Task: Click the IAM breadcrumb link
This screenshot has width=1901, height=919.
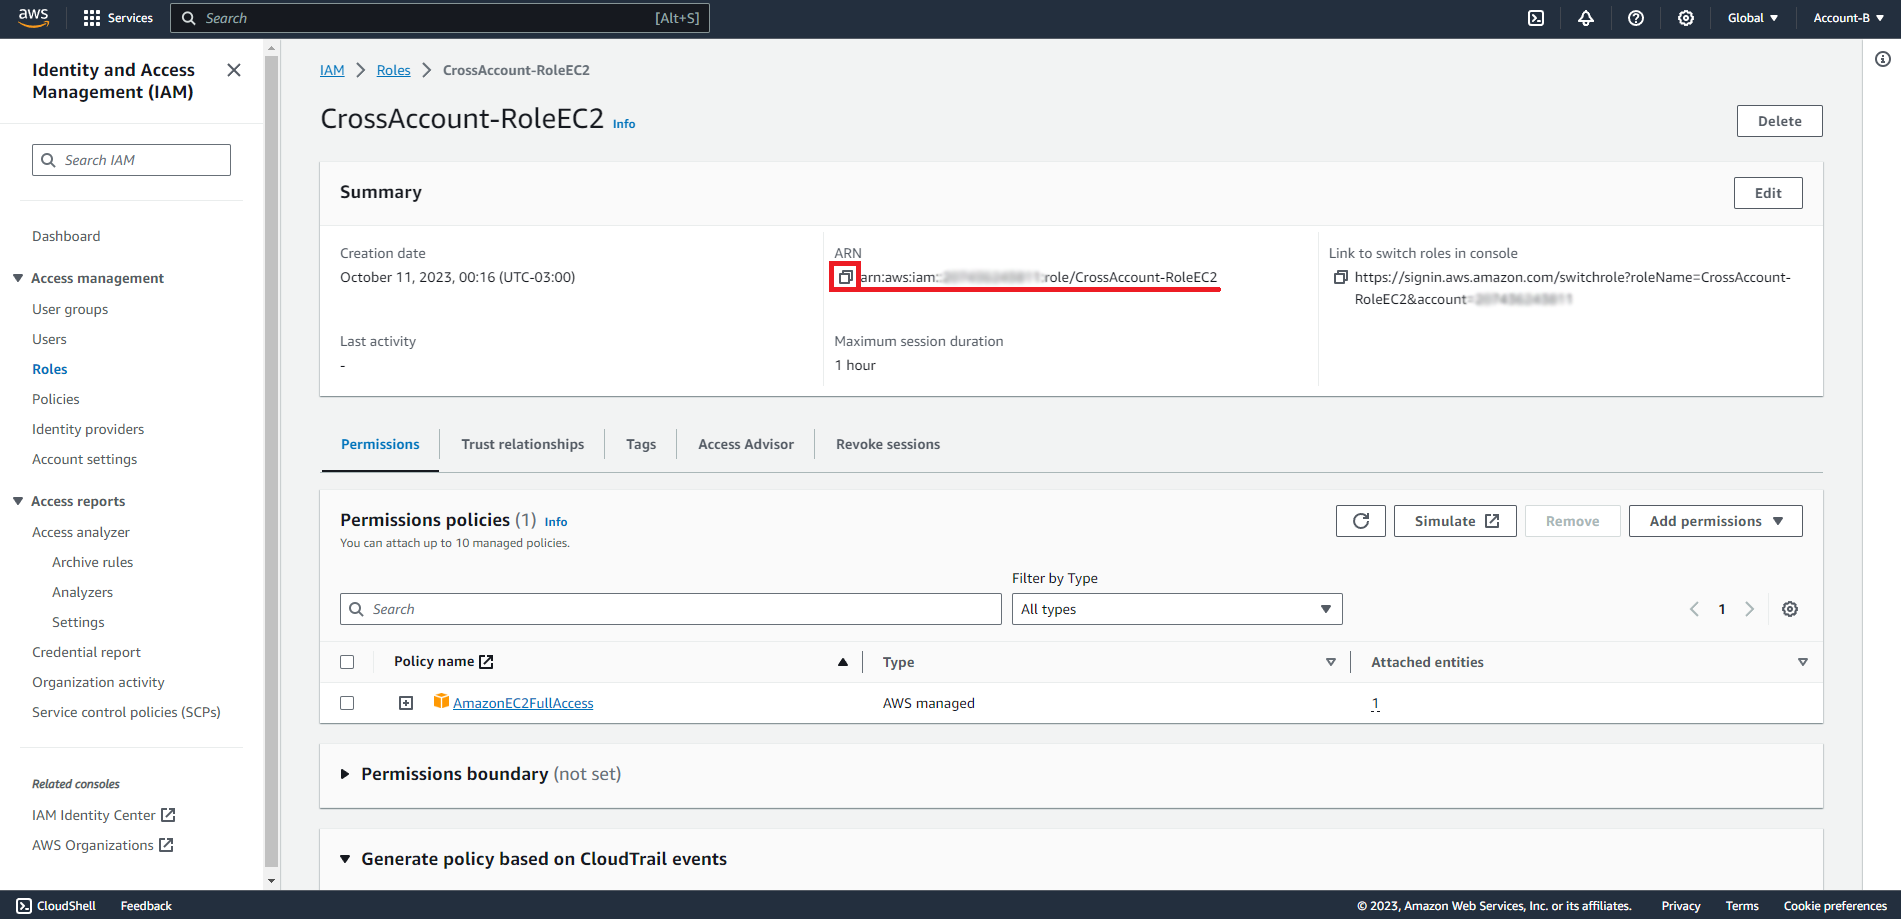Action: click(332, 70)
